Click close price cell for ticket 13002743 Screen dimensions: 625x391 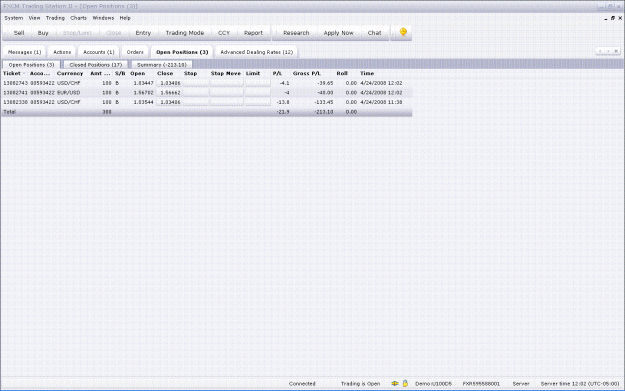(x=169, y=83)
